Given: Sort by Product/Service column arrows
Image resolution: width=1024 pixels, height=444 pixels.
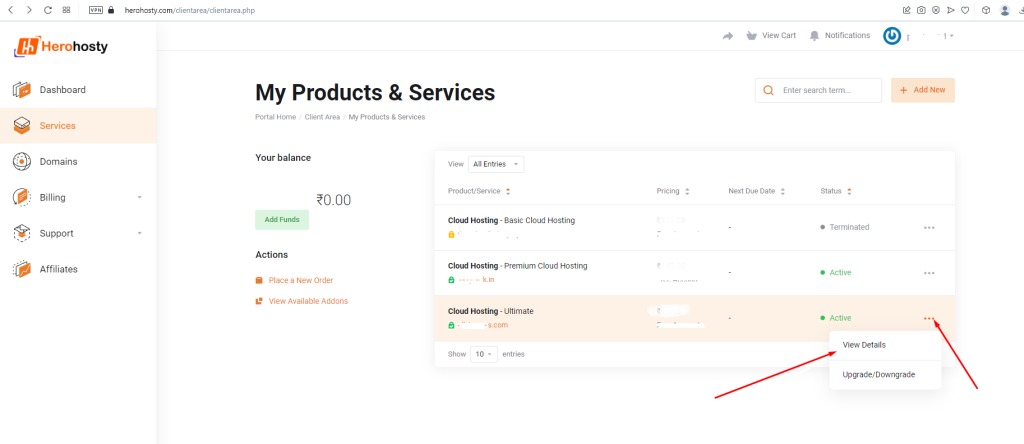Looking at the screenshot, I should point(508,191).
